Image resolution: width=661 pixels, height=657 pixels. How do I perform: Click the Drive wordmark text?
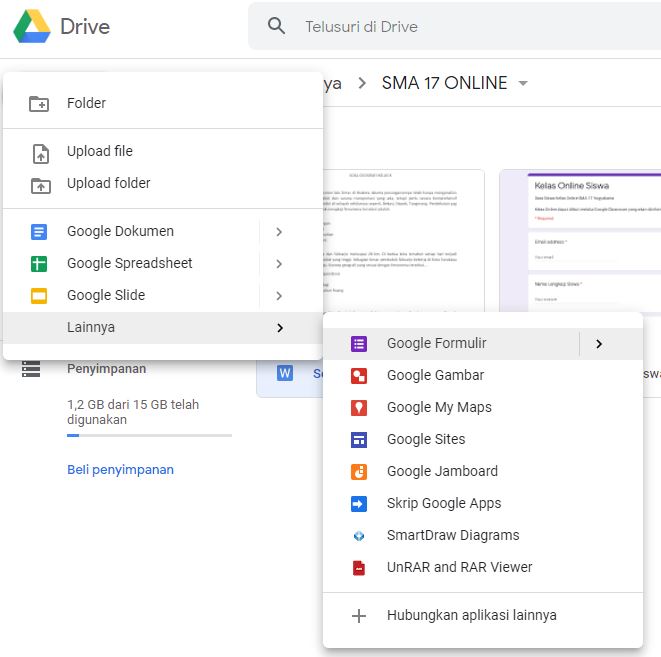[x=85, y=27]
